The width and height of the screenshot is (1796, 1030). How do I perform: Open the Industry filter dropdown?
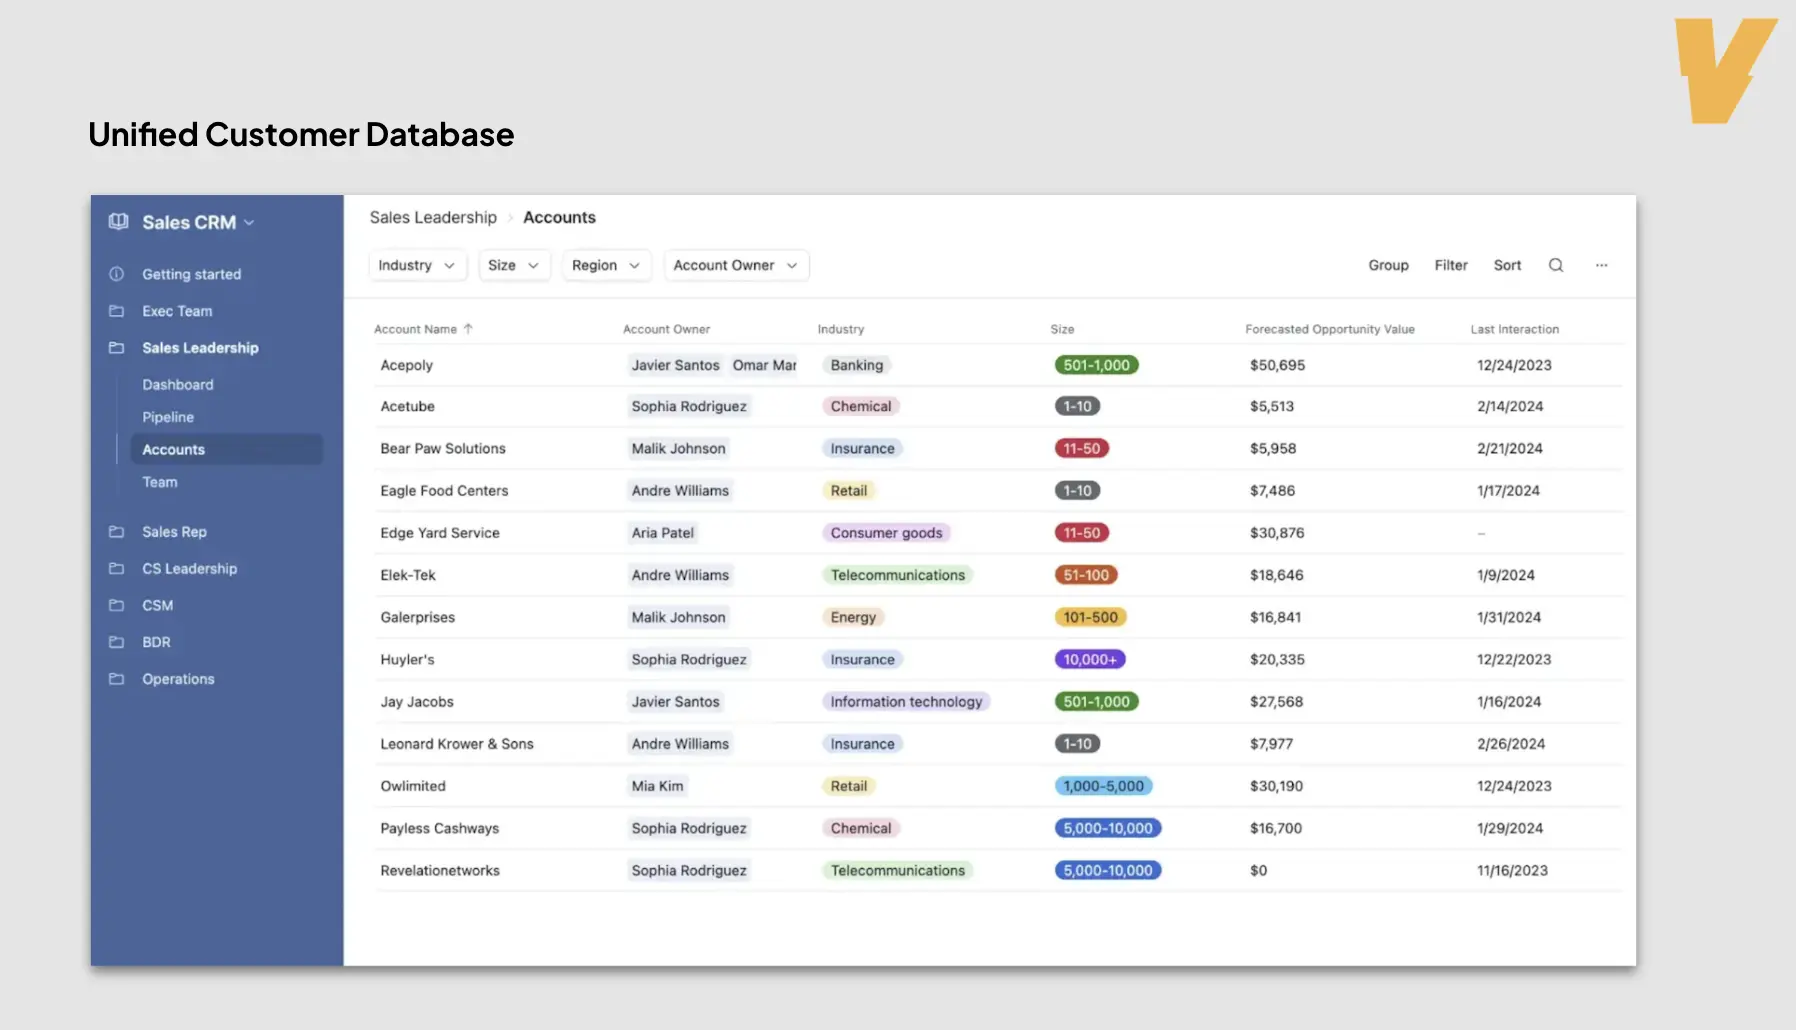417,265
